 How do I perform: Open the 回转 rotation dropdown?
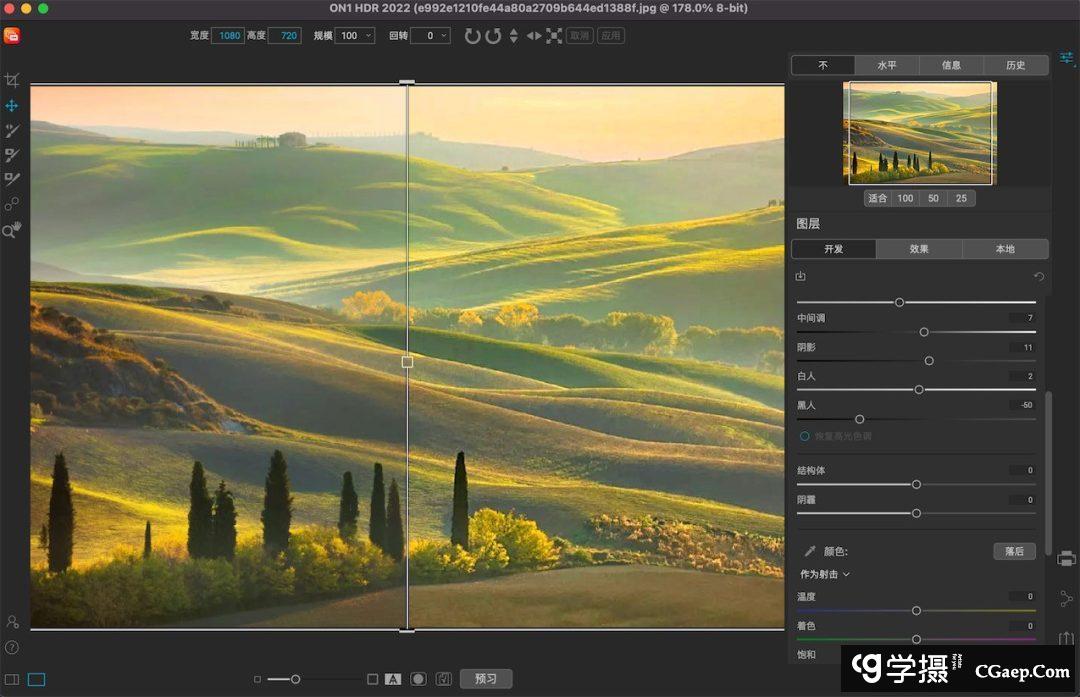(430, 36)
